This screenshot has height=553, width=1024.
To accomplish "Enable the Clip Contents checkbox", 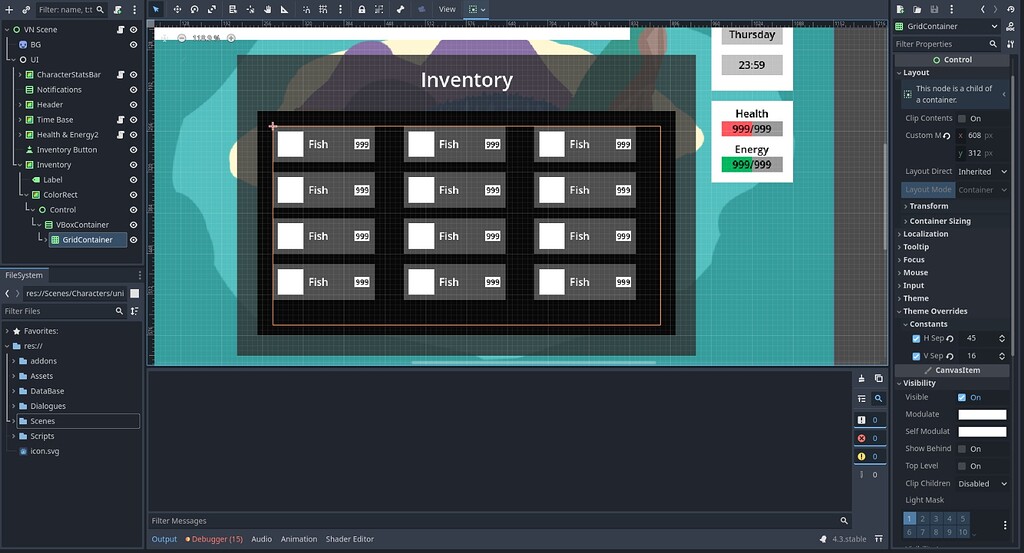I will point(962,118).
